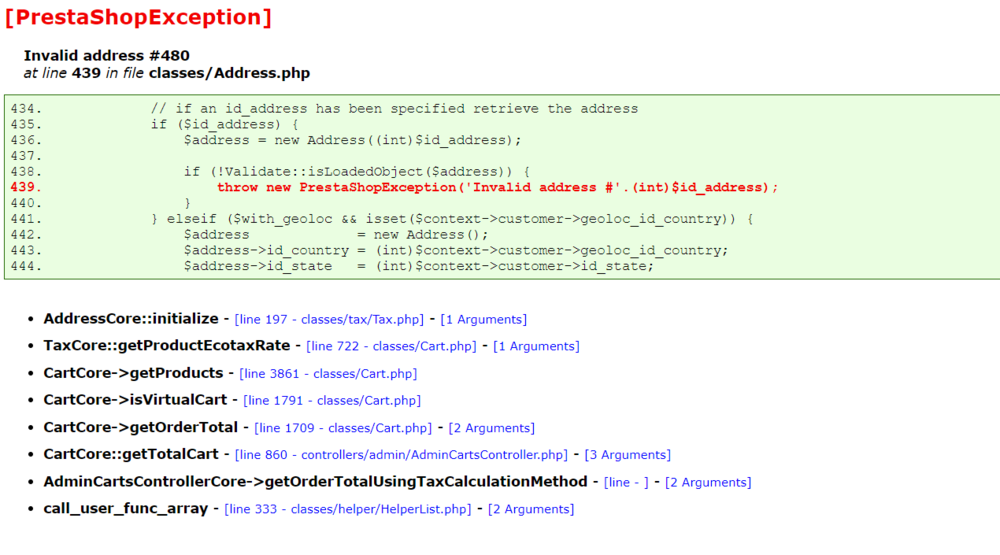Screen dimensions: 1000x555
Task: Expand 3 Arguments for CartCore::getTotalCart
Action: 628,455
